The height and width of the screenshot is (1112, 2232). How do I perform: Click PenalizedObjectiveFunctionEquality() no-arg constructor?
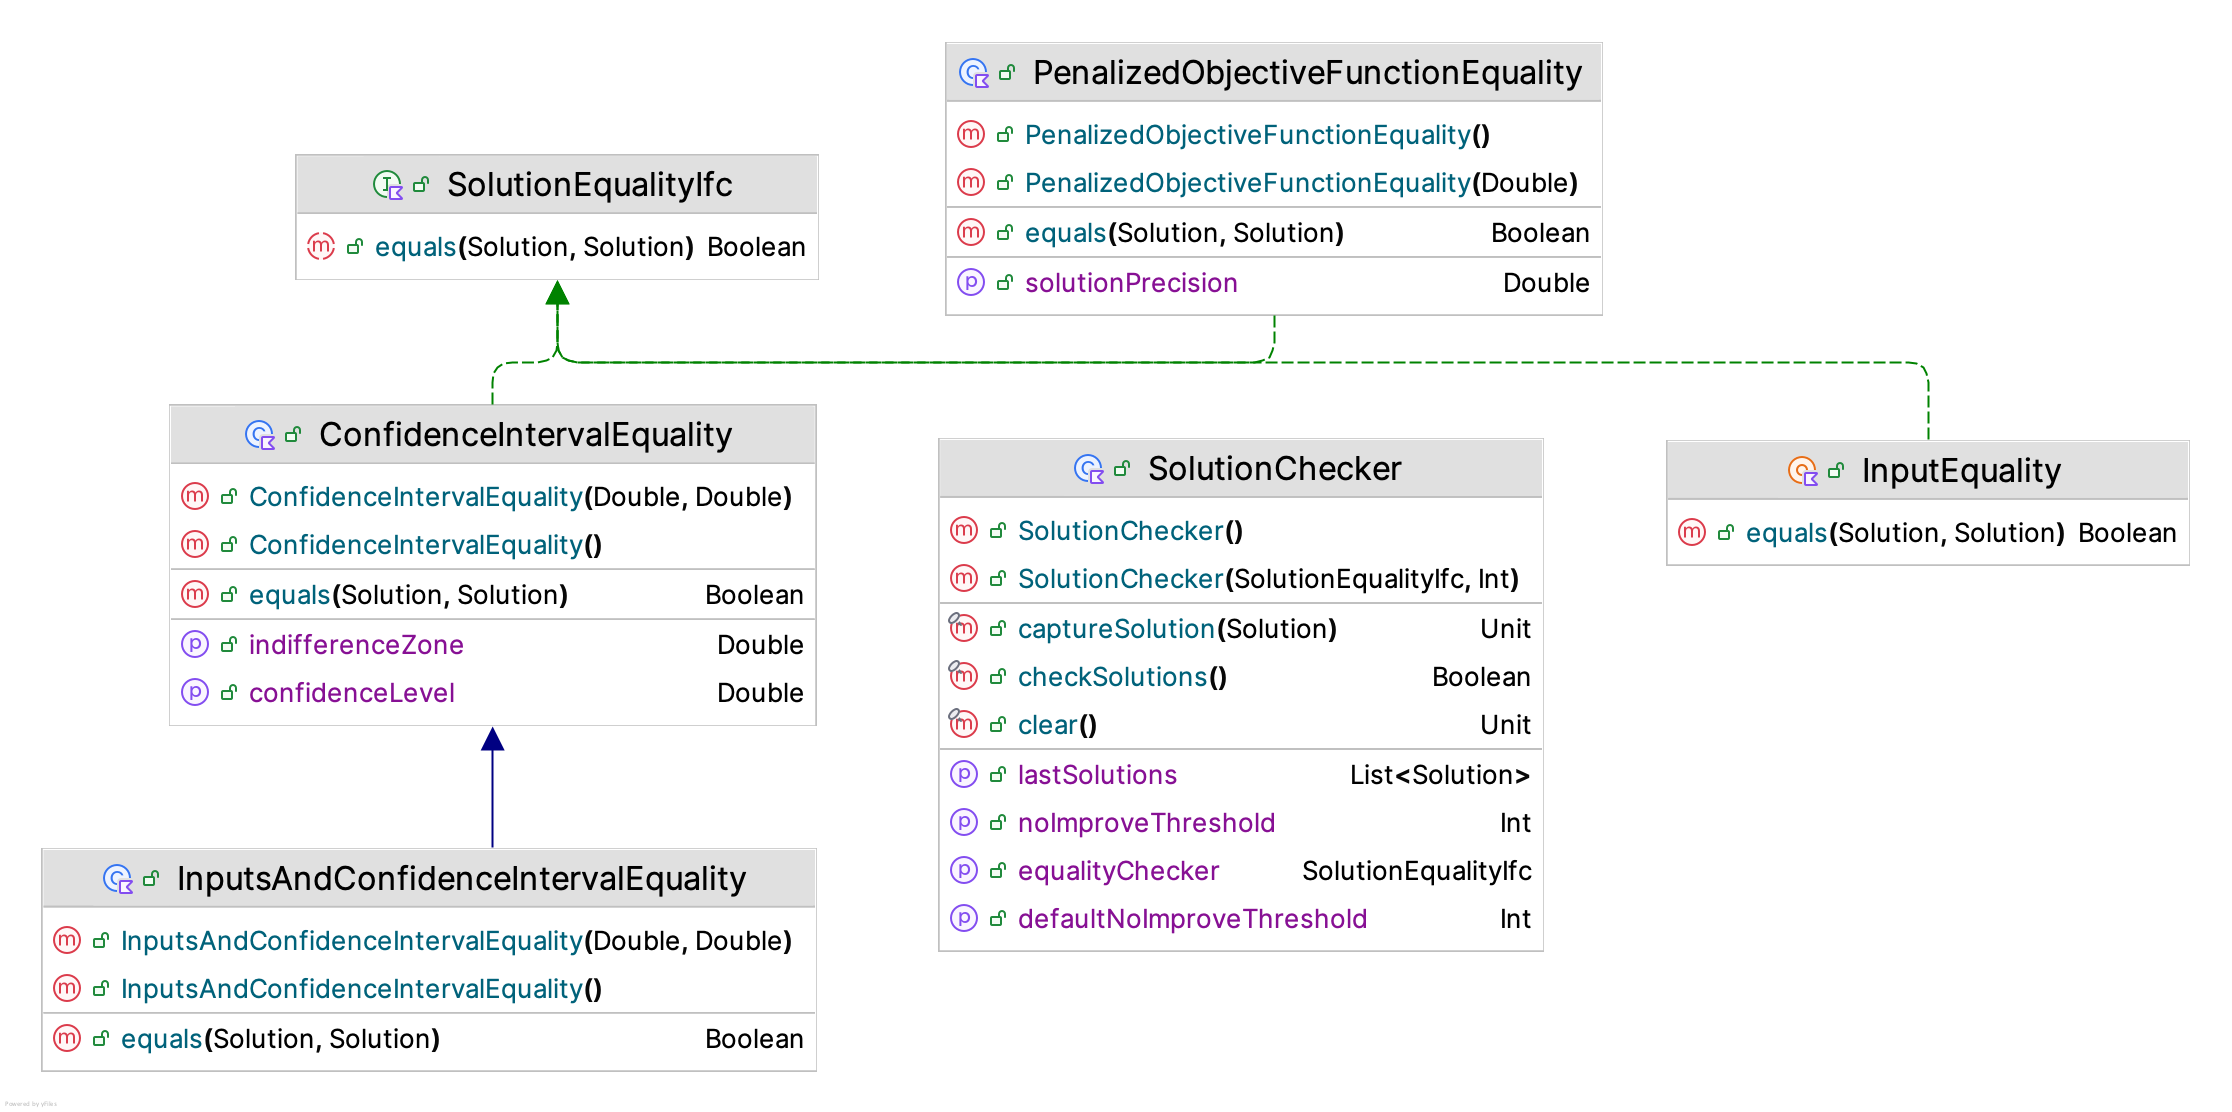(x=1257, y=135)
